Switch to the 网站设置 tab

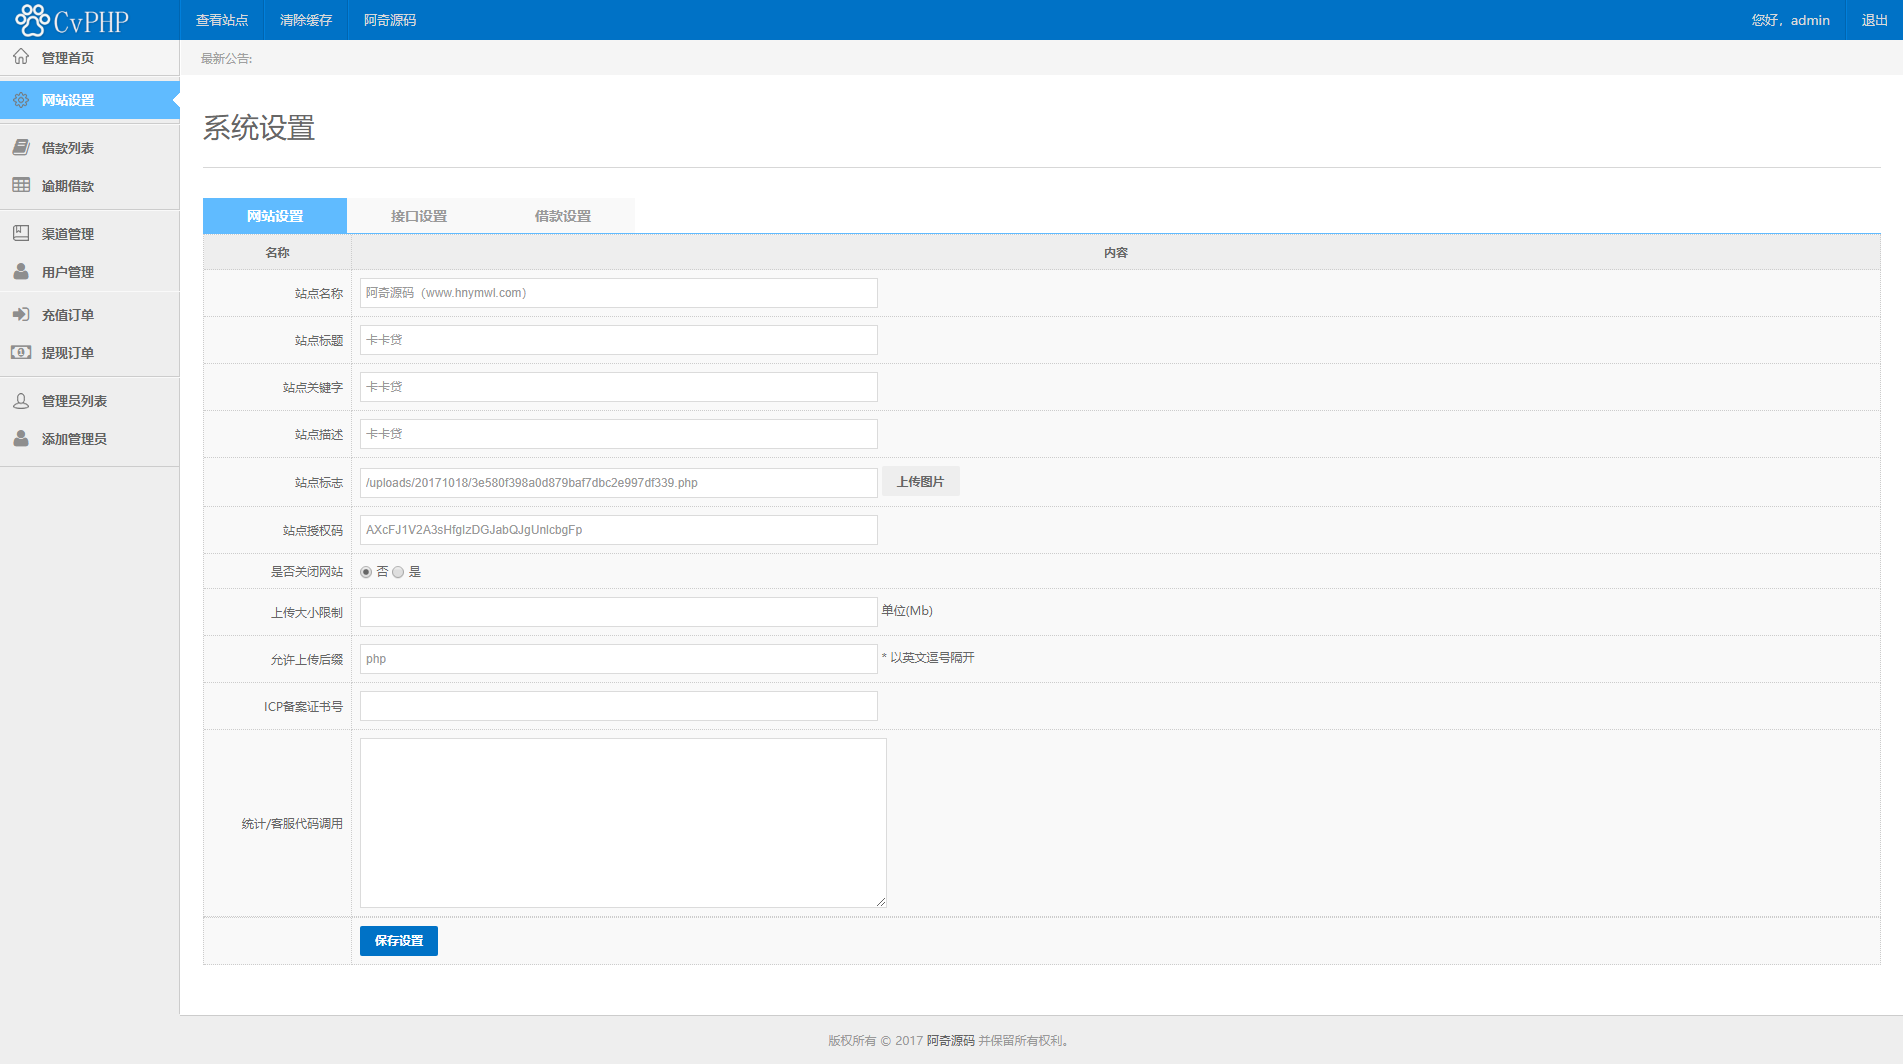[275, 216]
